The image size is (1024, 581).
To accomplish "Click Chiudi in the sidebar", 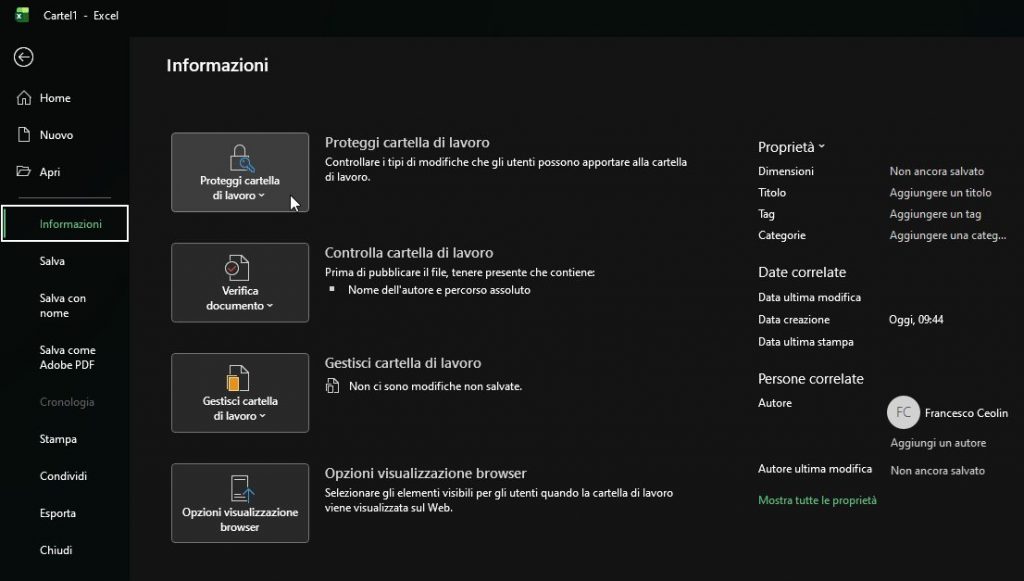I will pyautogui.click(x=56, y=550).
